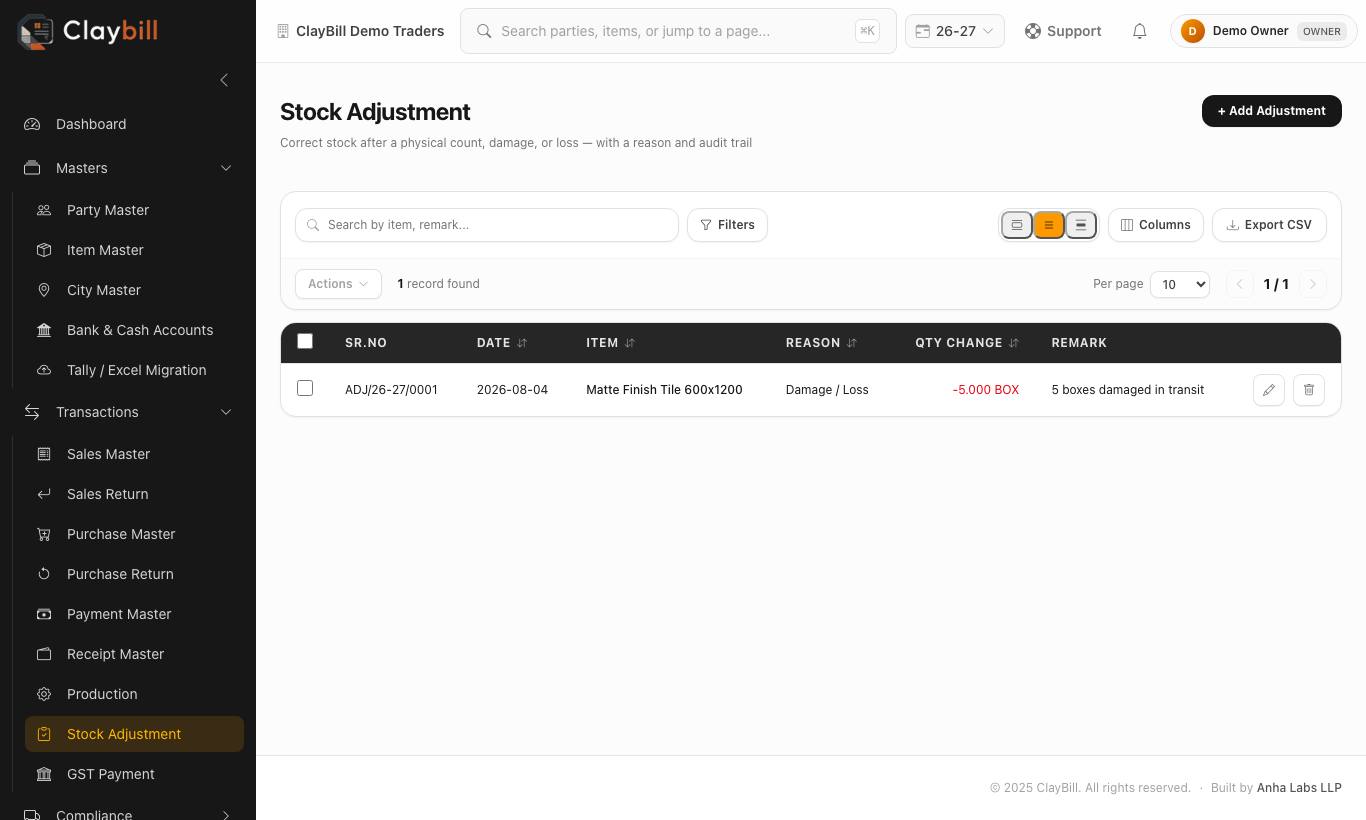Click the Add Adjustment button

point(1272,111)
